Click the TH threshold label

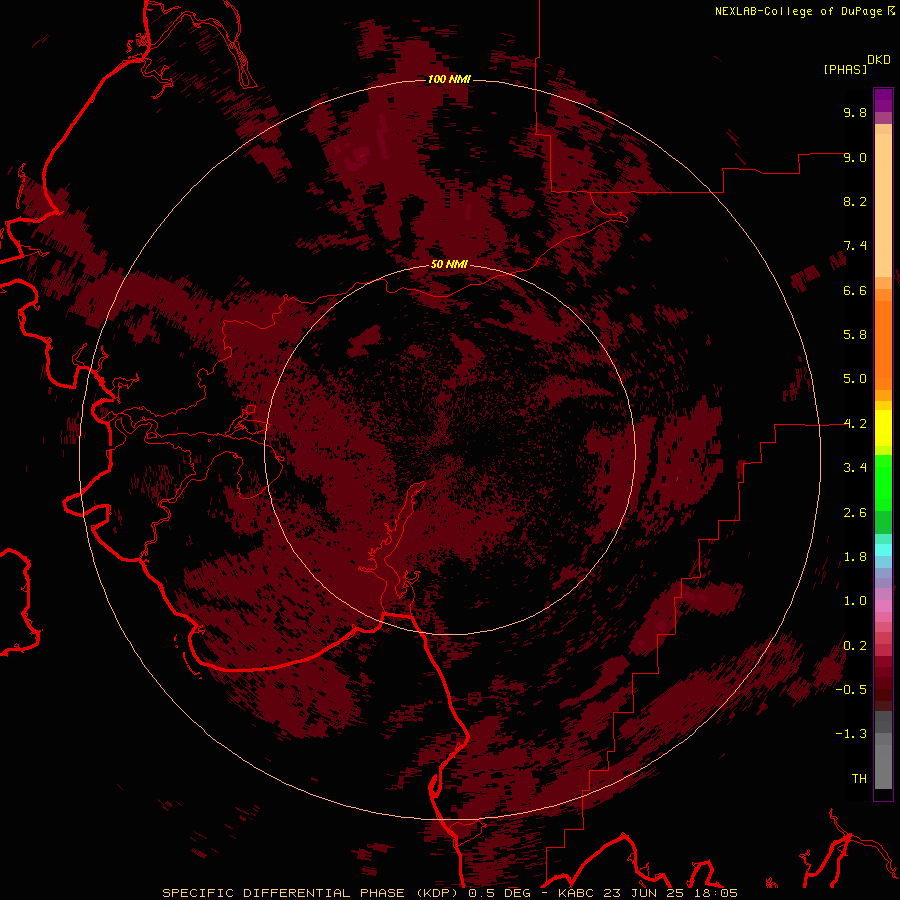coord(859,779)
